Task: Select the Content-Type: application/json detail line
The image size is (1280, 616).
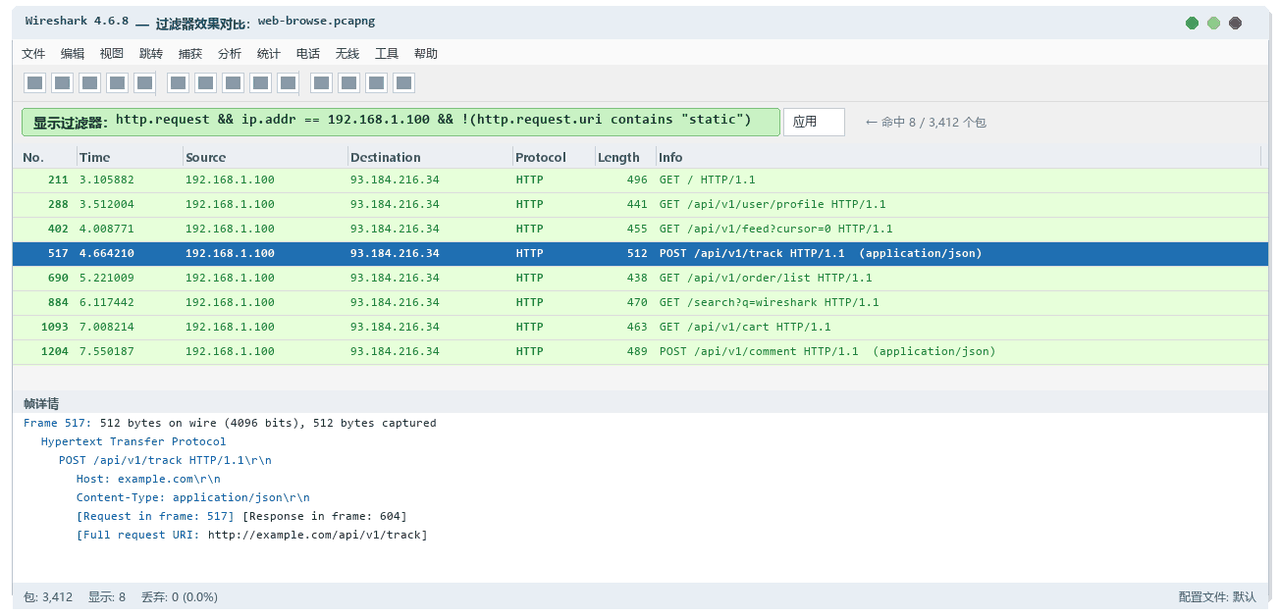Action: coord(193,497)
